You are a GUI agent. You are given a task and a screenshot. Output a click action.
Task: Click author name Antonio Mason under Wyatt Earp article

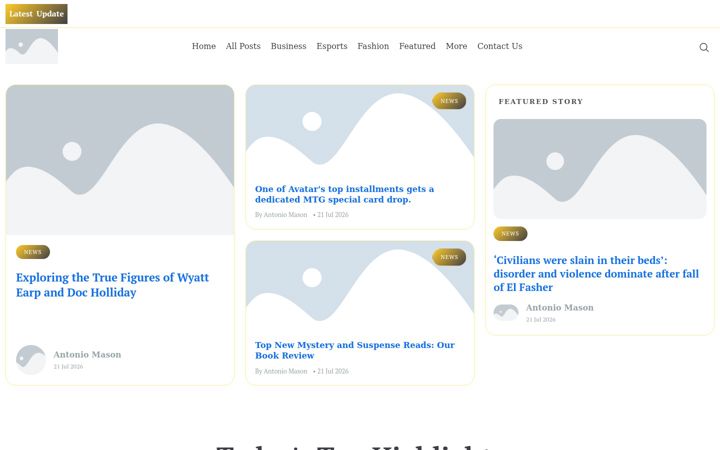click(x=87, y=354)
